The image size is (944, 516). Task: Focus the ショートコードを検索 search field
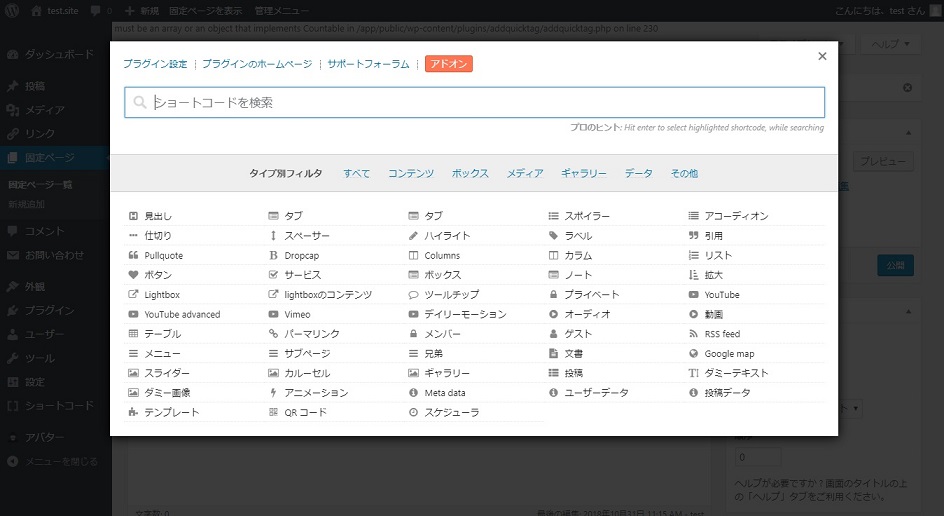pyautogui.click(x=474, y=102)
